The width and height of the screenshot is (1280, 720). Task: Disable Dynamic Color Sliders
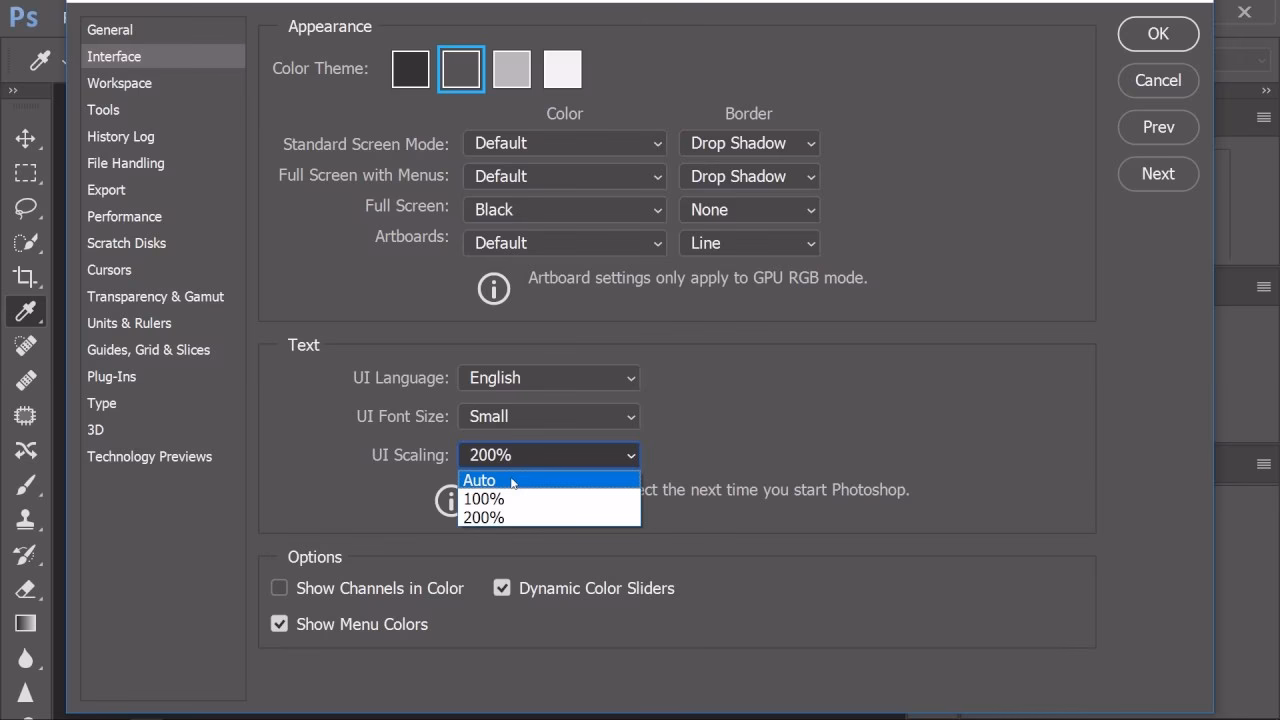[502, 587]
